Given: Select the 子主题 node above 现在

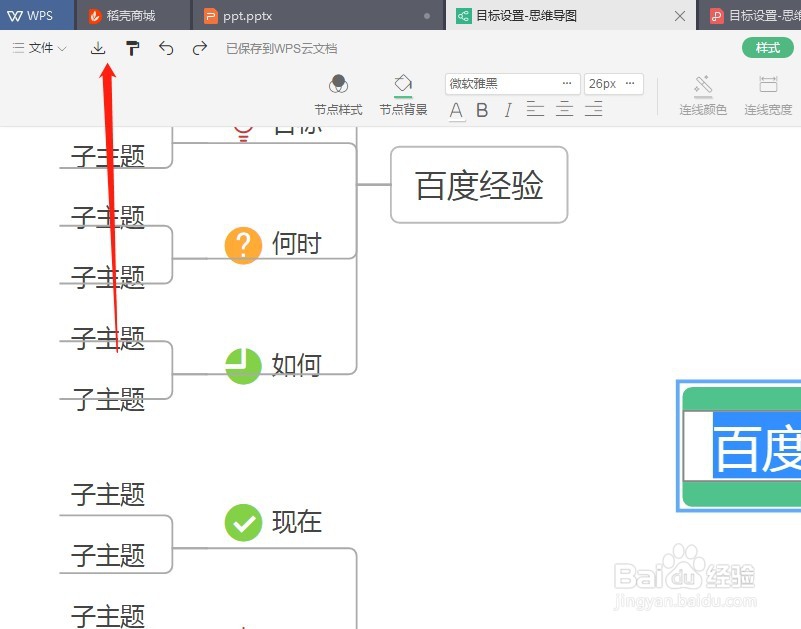Looking at the screenshot, I should [x=108, y=495].
